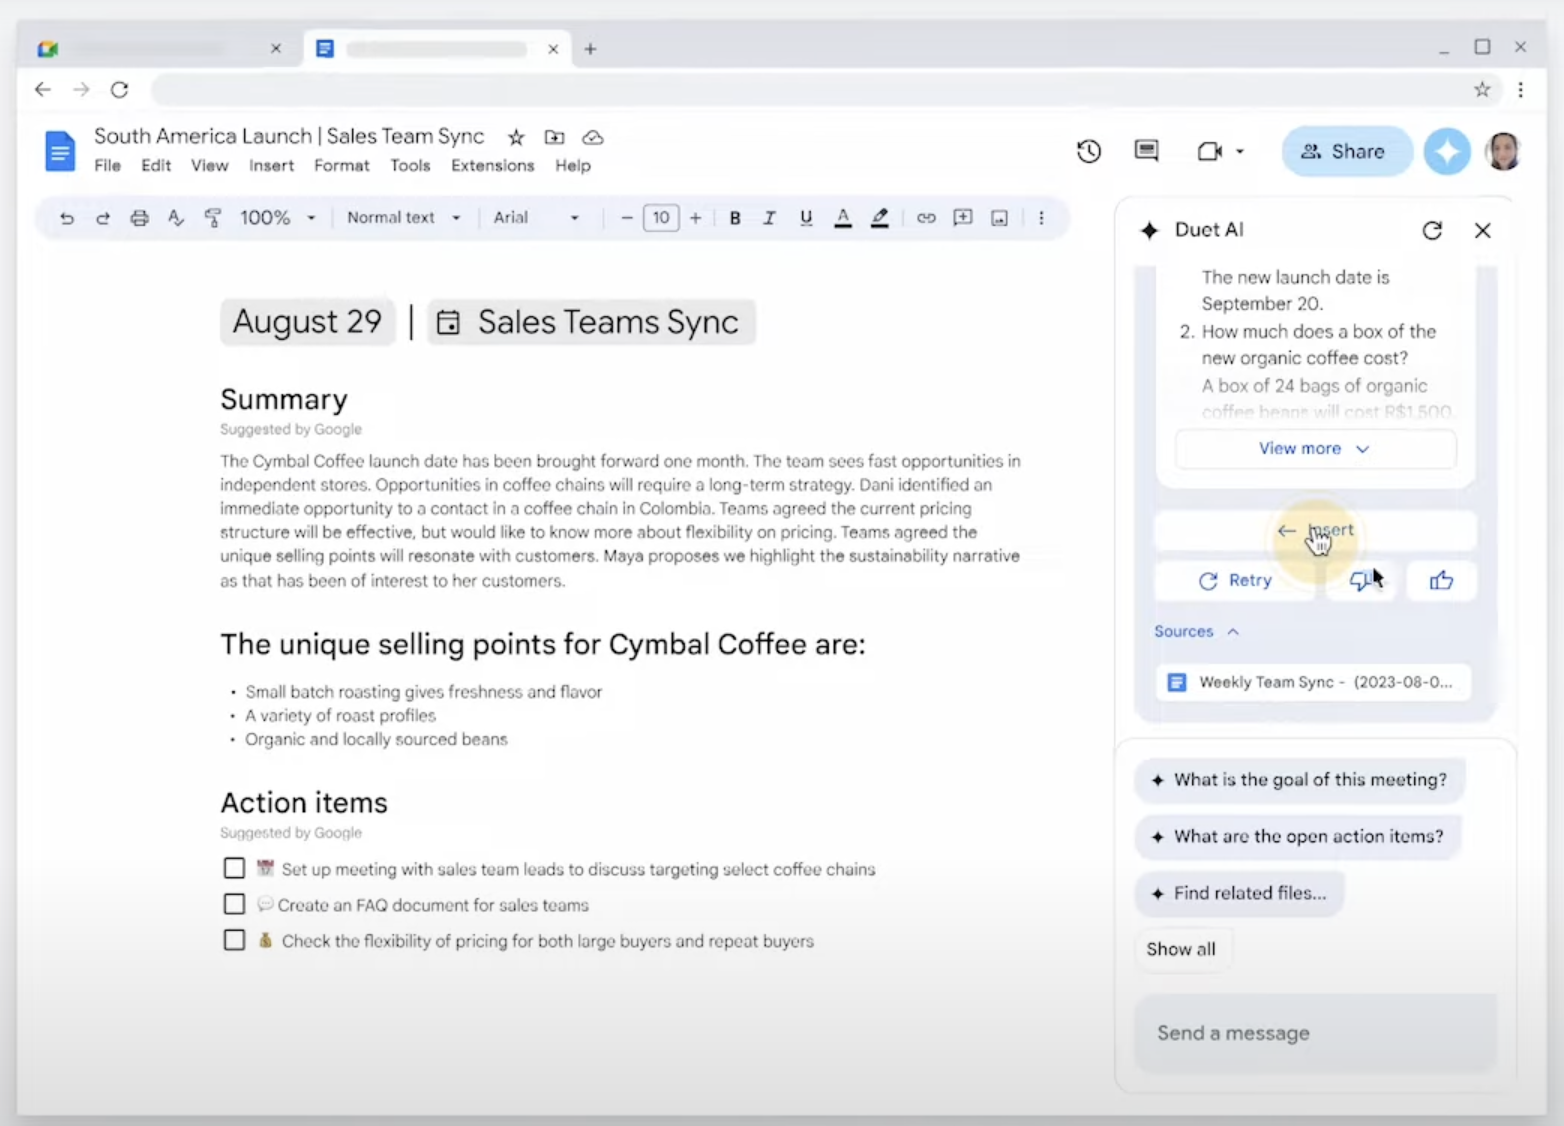The height and width of the screenshot is (1126, 1564).
Task: Check the 'Set up meeting with sales team leads' item
Action: (x=234, y=868)
